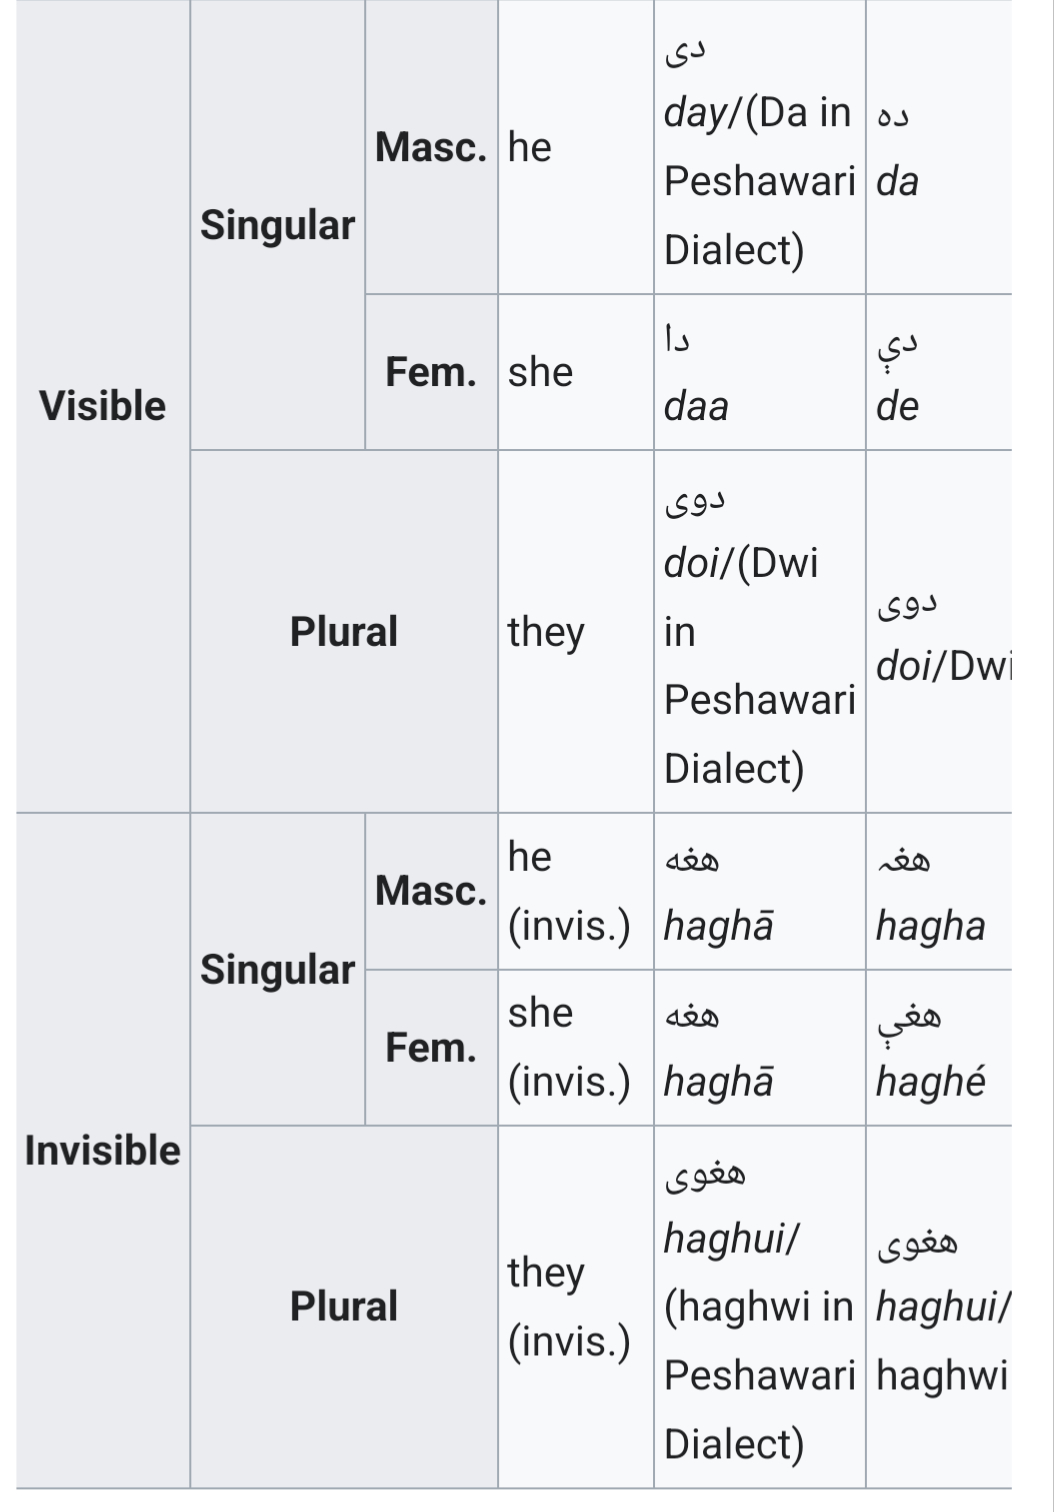The image size is (1054, 1512).
Task: Click the "Masc." header in Visible section
Action: 431,147
